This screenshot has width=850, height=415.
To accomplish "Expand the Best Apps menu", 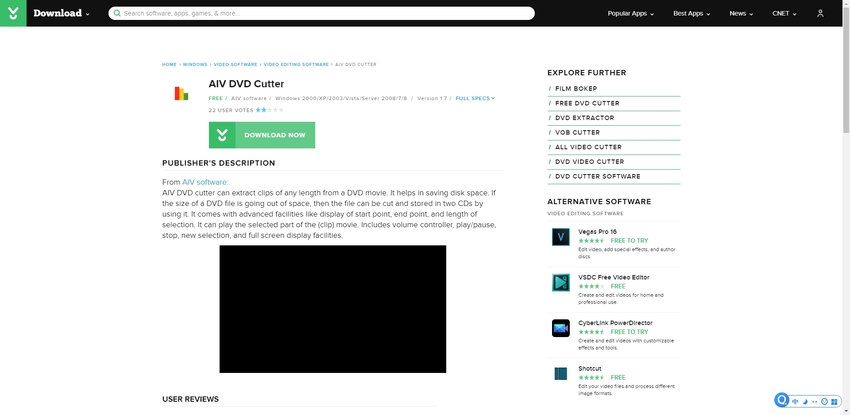I will click(x=692, y=14).
